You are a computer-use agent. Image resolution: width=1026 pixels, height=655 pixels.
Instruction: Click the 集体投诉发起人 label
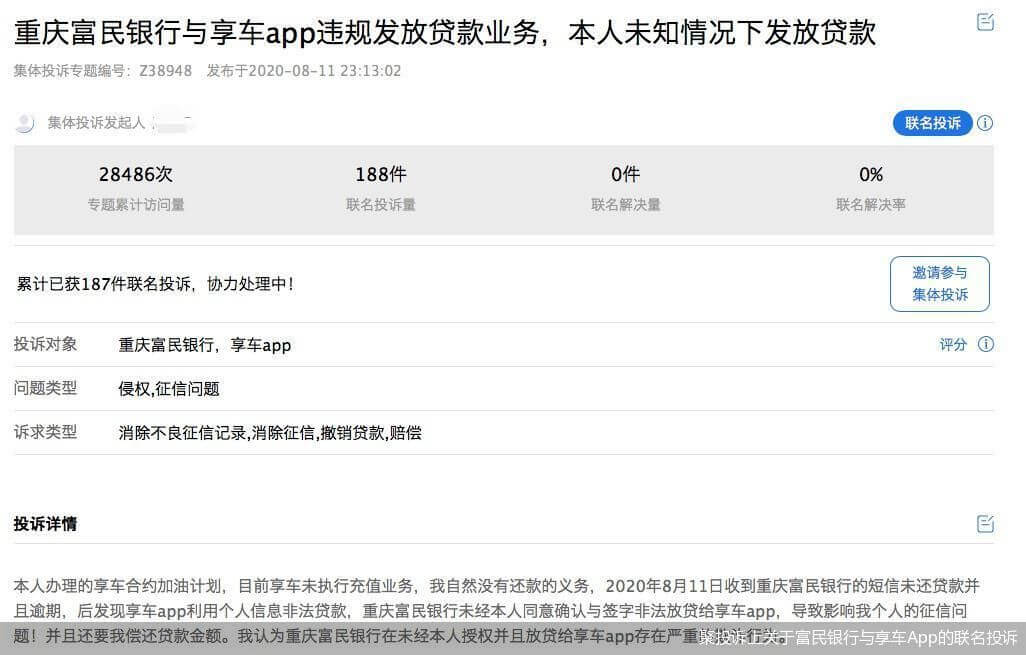pos(96,122)
